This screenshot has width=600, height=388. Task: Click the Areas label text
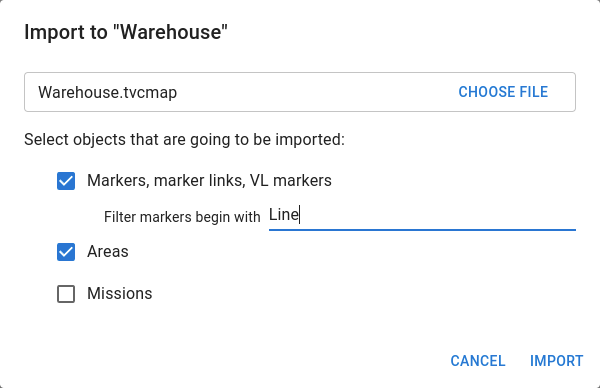coord(108,252)
